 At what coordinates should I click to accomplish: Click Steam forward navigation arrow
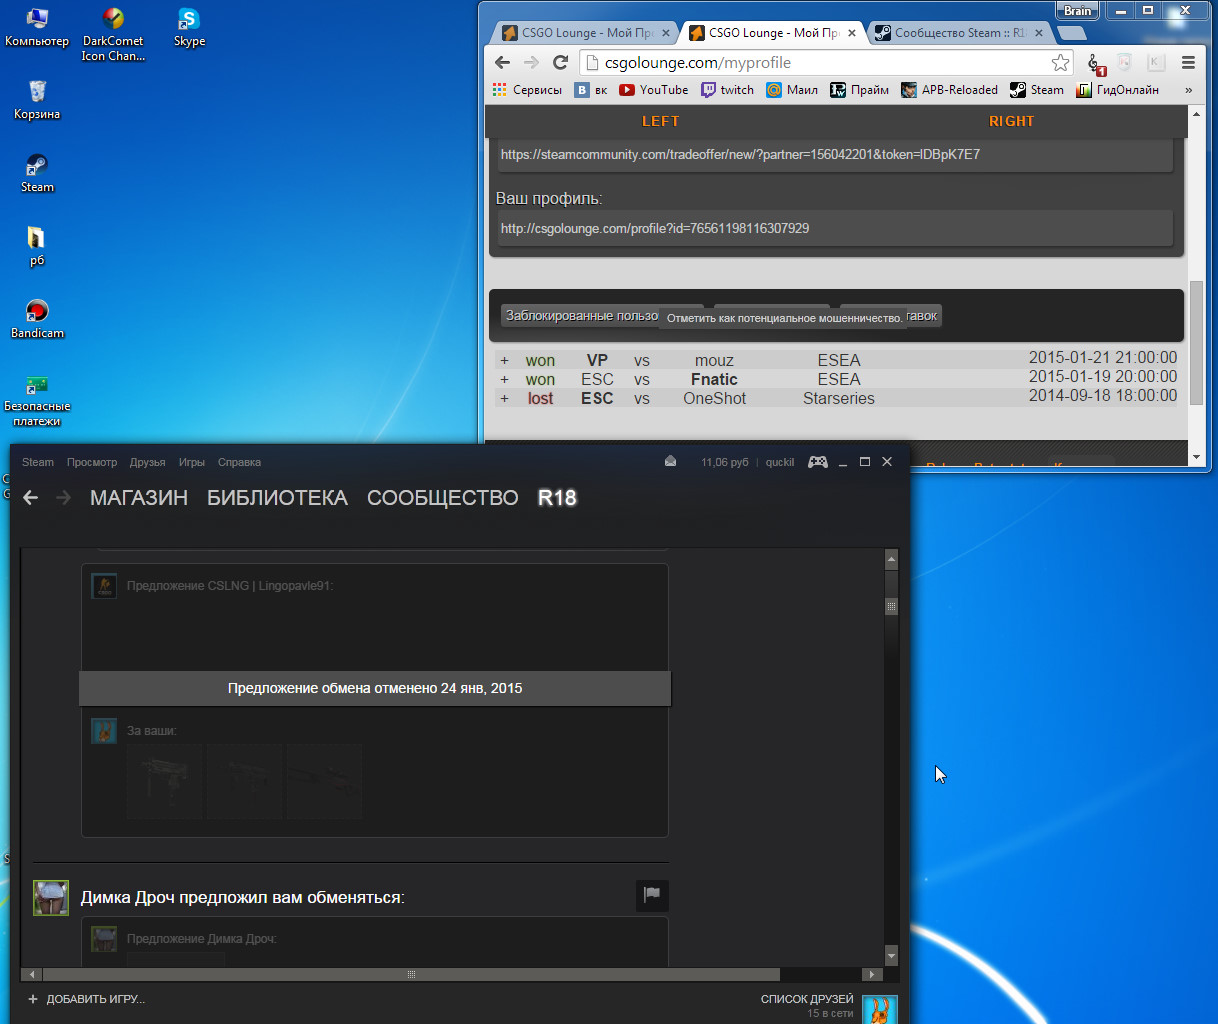point(63,497)
